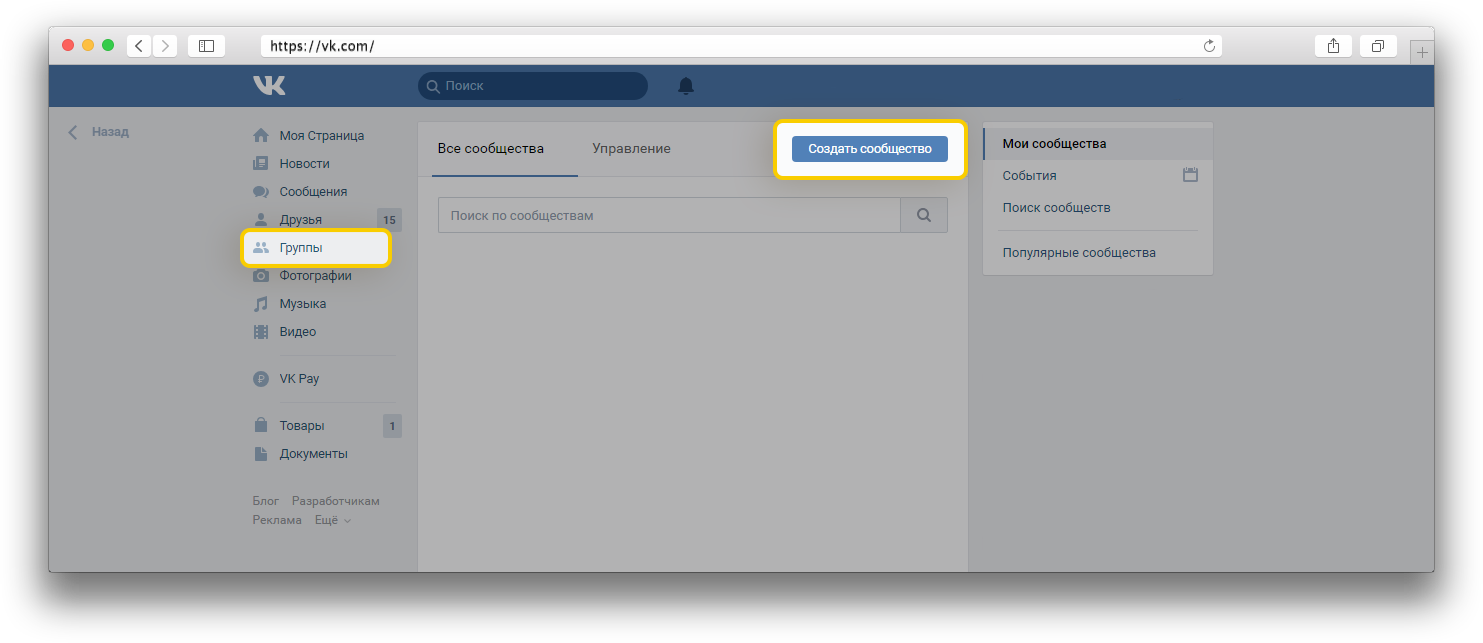Toggle the Safari sidebar button
1483x643 pixels.
point(206,46)
